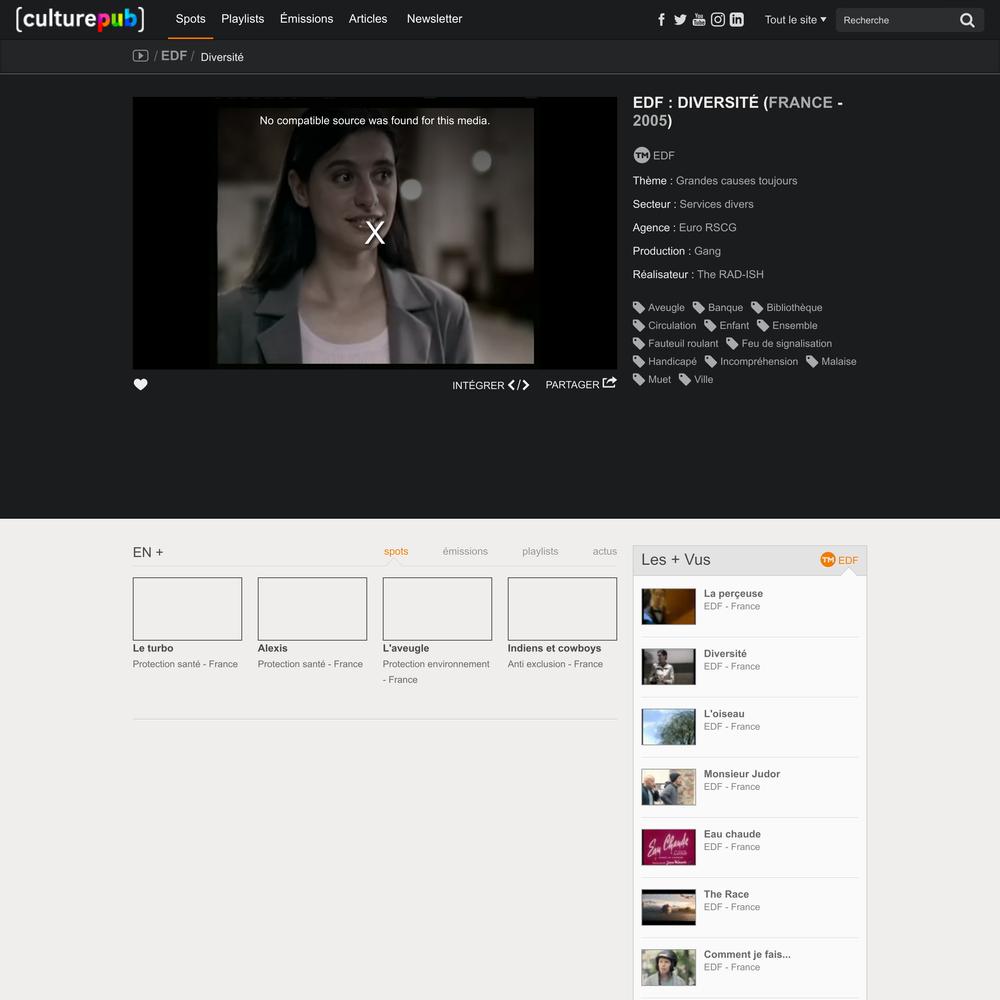
Task: Open The Race thumbnail
Action: click(x=668, y=907)
